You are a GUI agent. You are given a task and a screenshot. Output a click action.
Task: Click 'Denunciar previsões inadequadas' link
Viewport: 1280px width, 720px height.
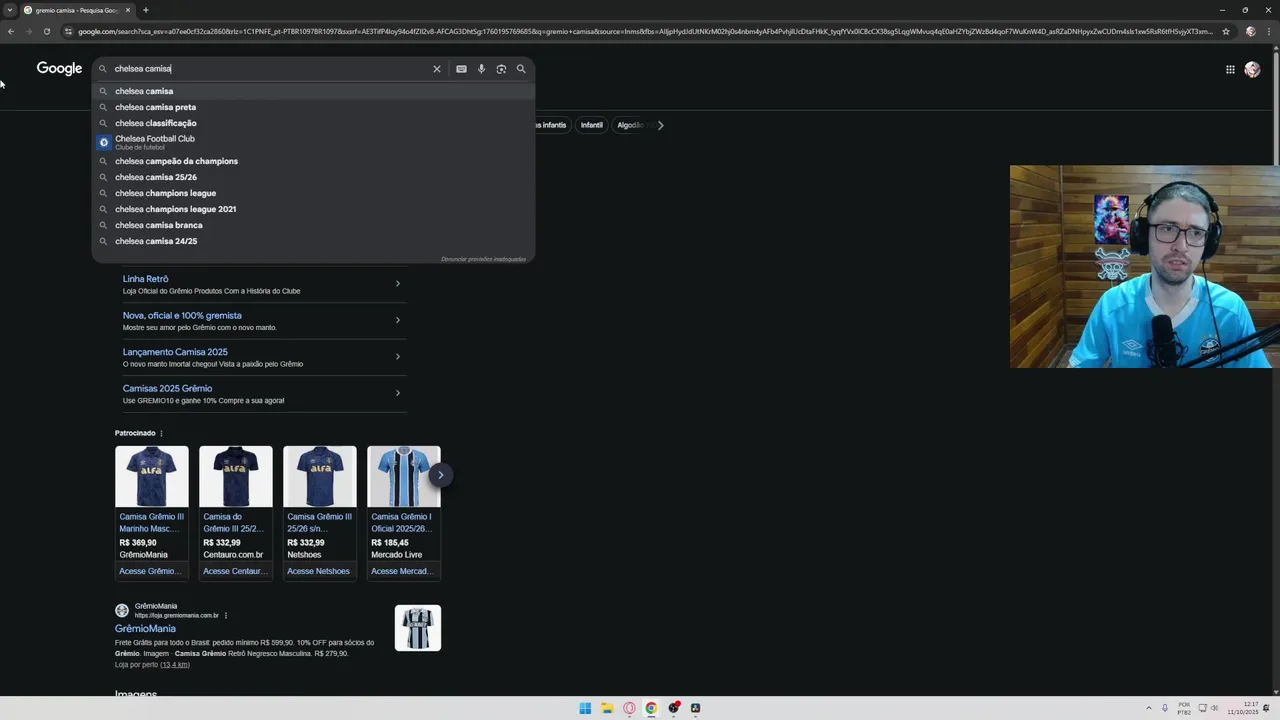(483, 259)
